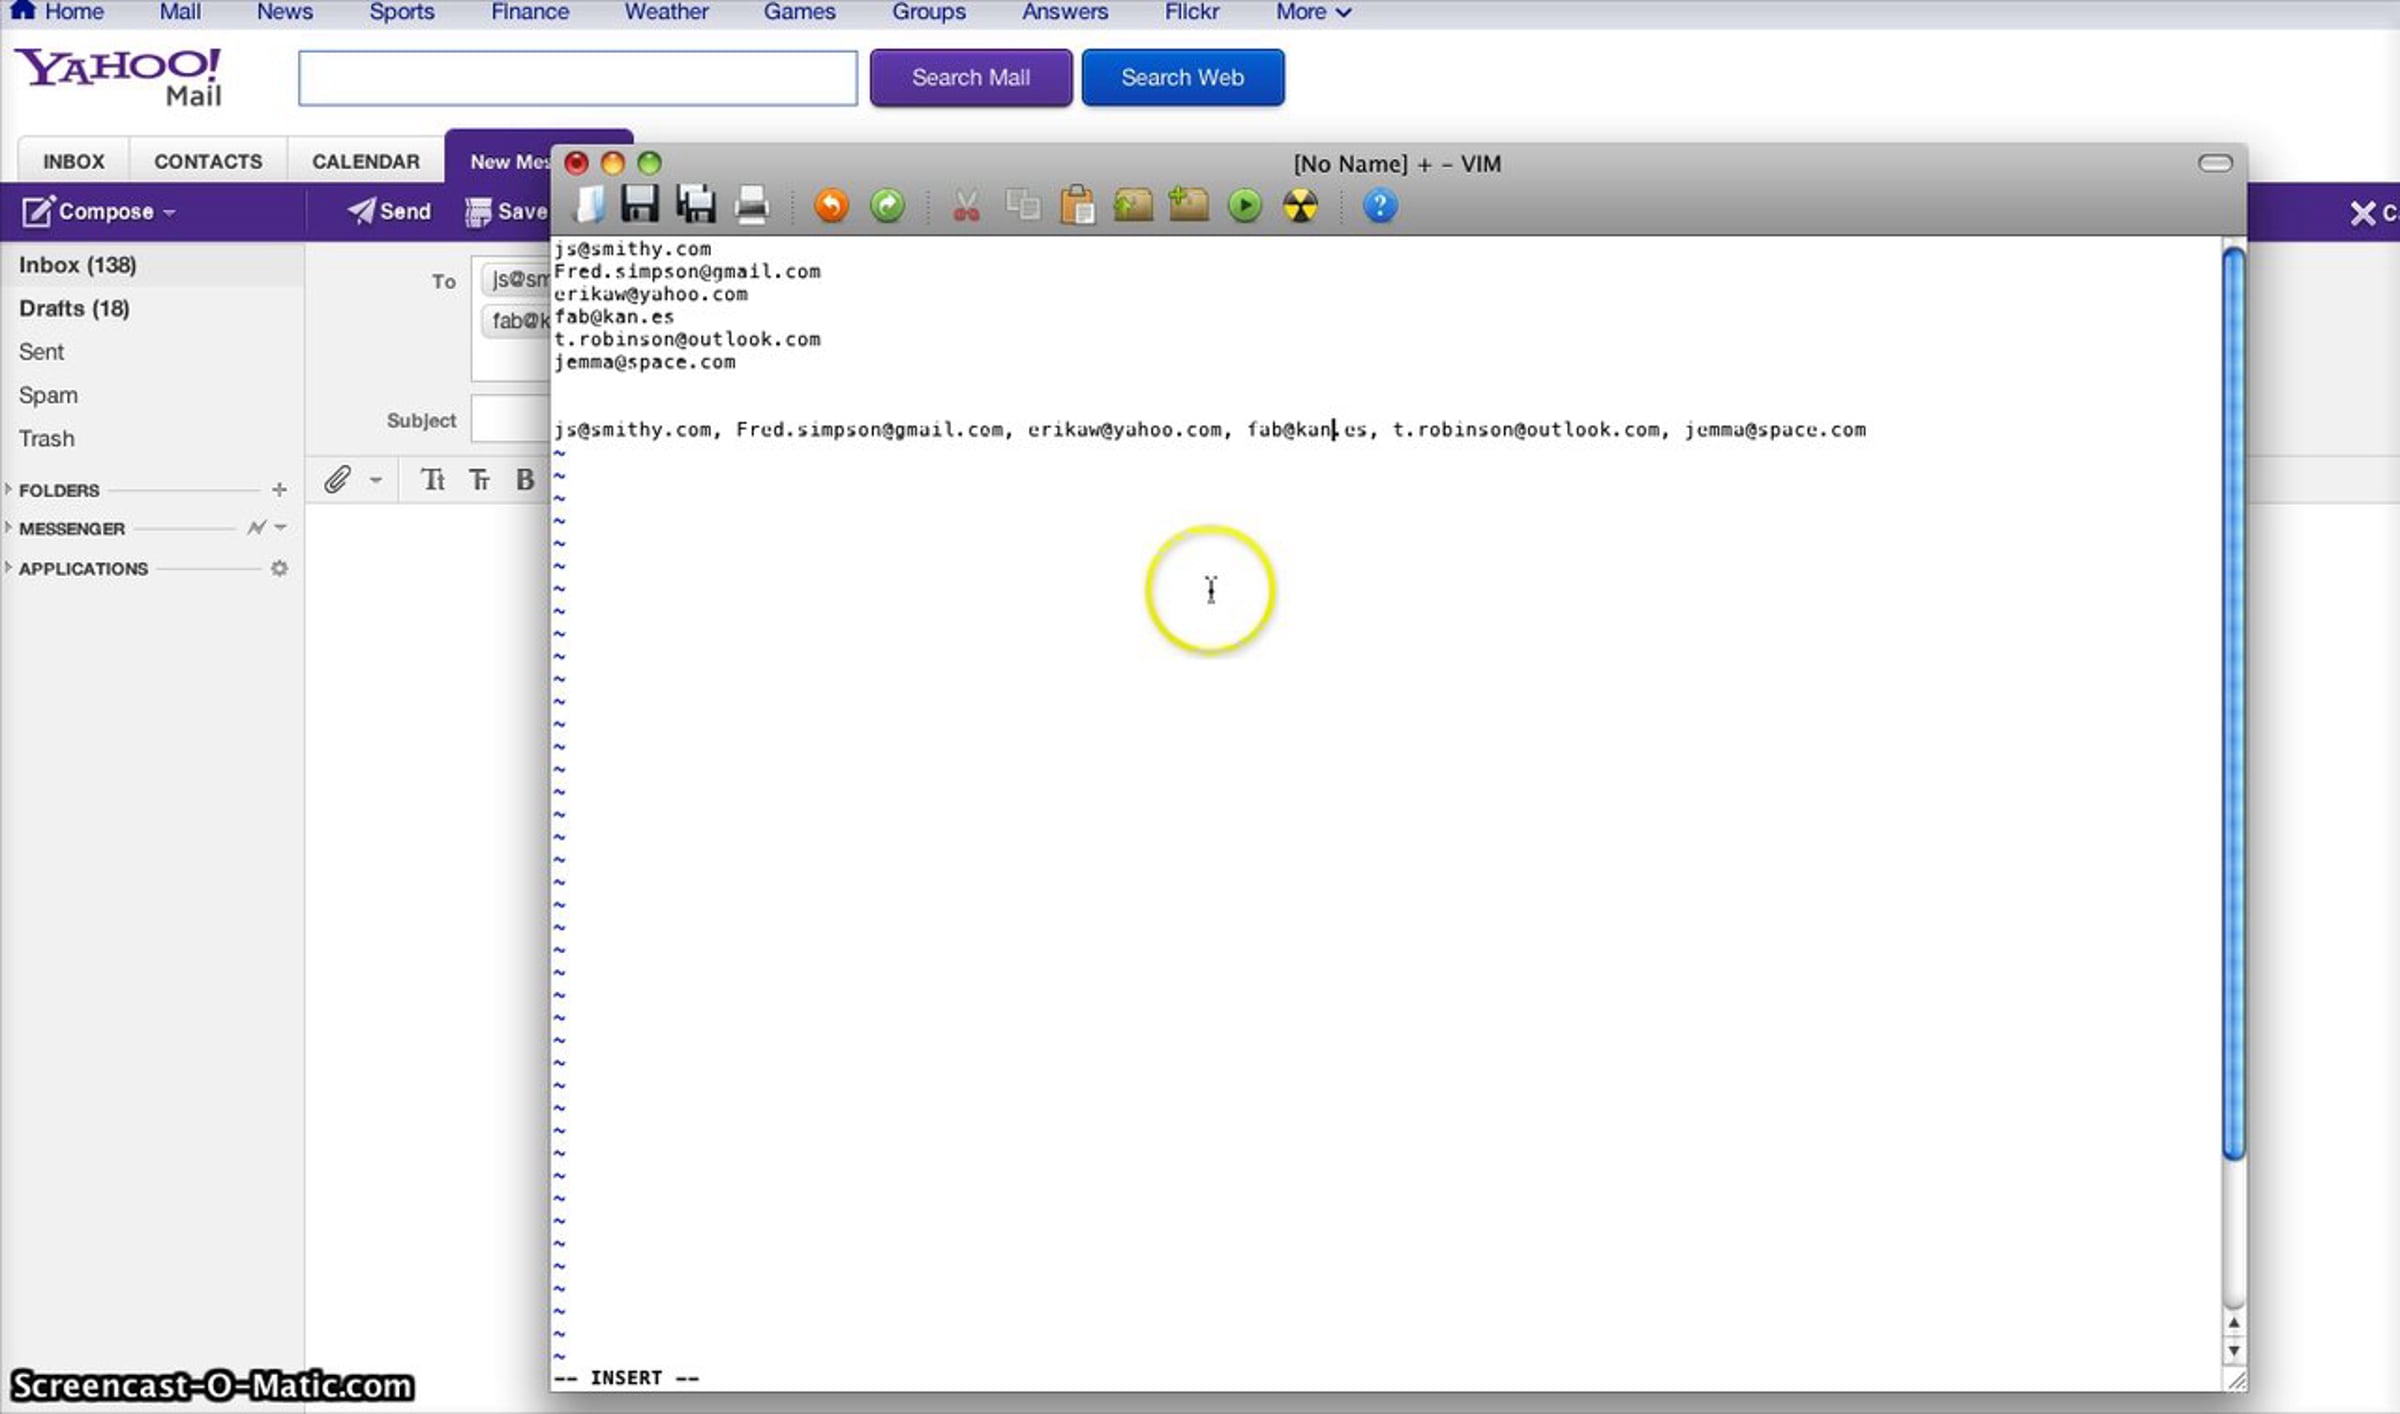Image resolution: width=2400 pixels, height=1414 pixels.
Task: Click the attach file paperclip icon
Action: click(337, 480)
